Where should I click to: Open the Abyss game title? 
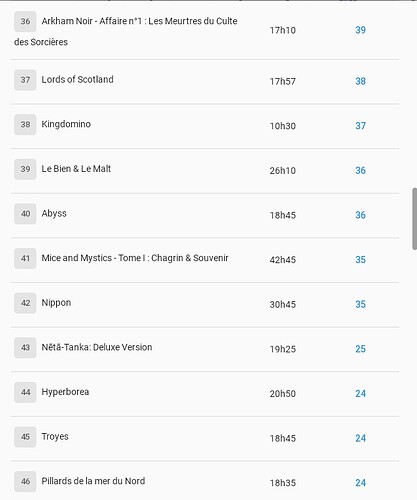tap(54, 214)
